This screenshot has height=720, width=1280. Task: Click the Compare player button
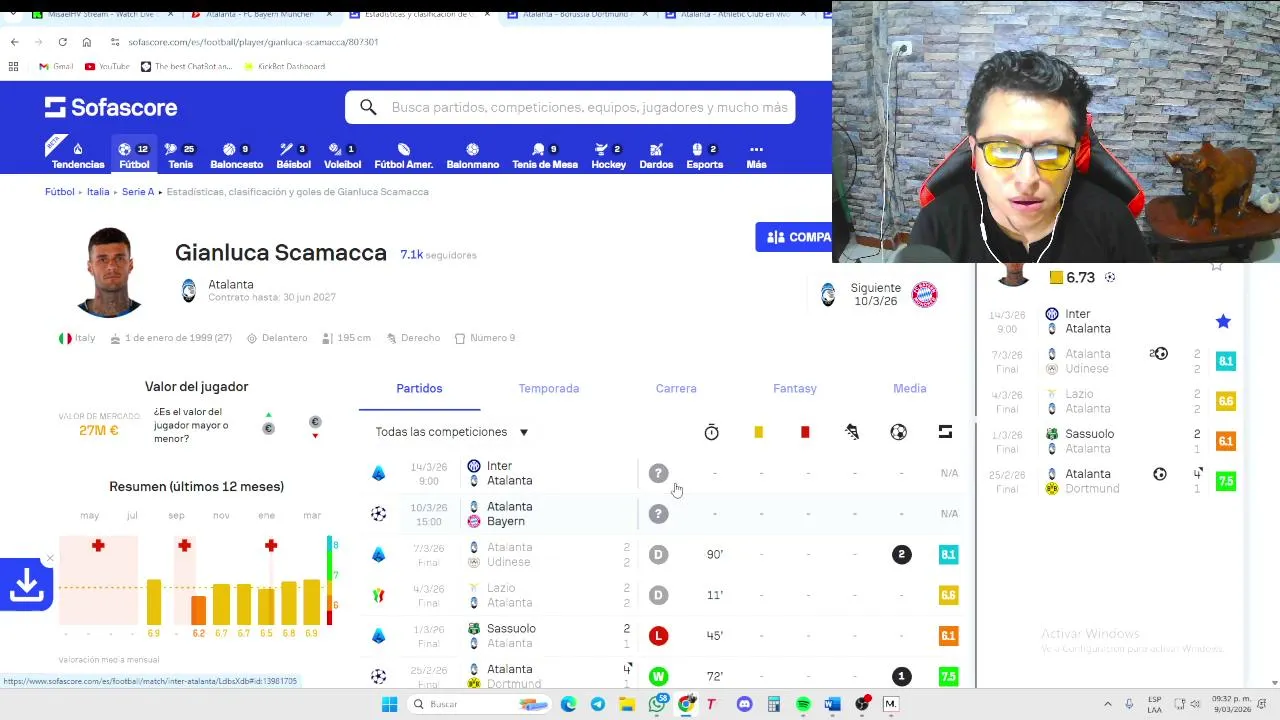pyautogui.click(x=794, y=237)
